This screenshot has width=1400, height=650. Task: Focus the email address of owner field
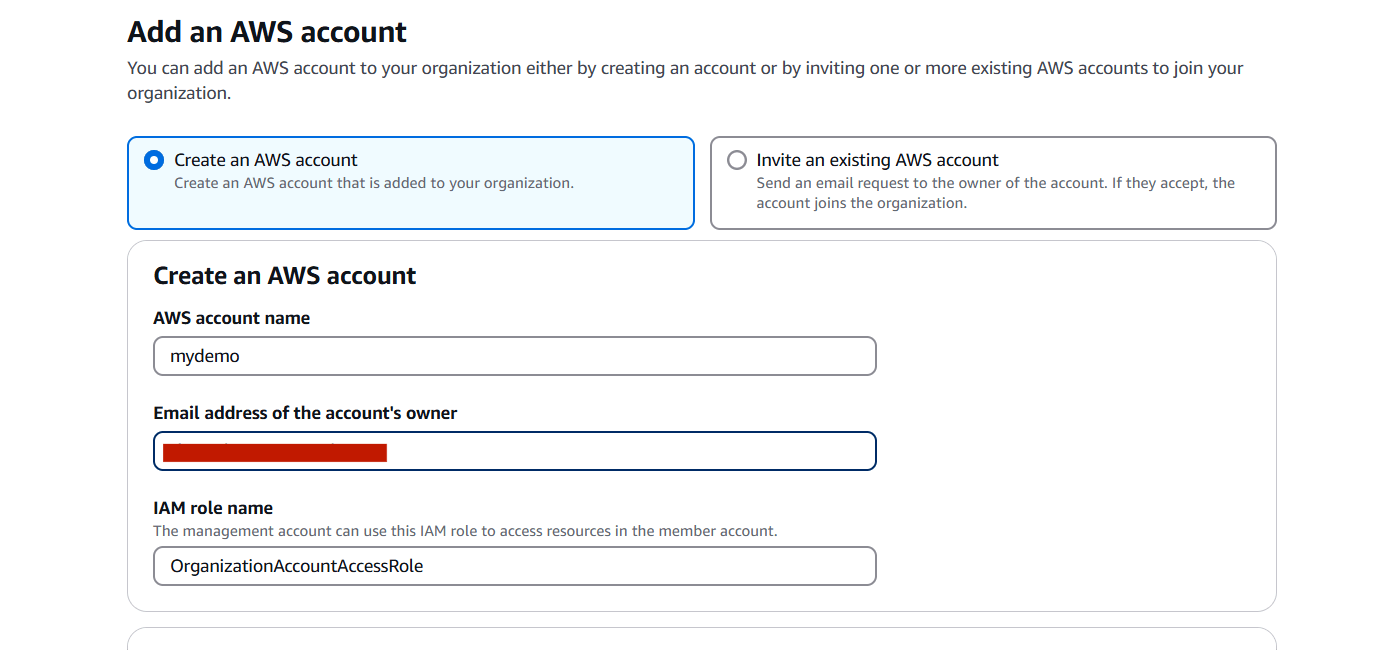[x=630, y=451]
